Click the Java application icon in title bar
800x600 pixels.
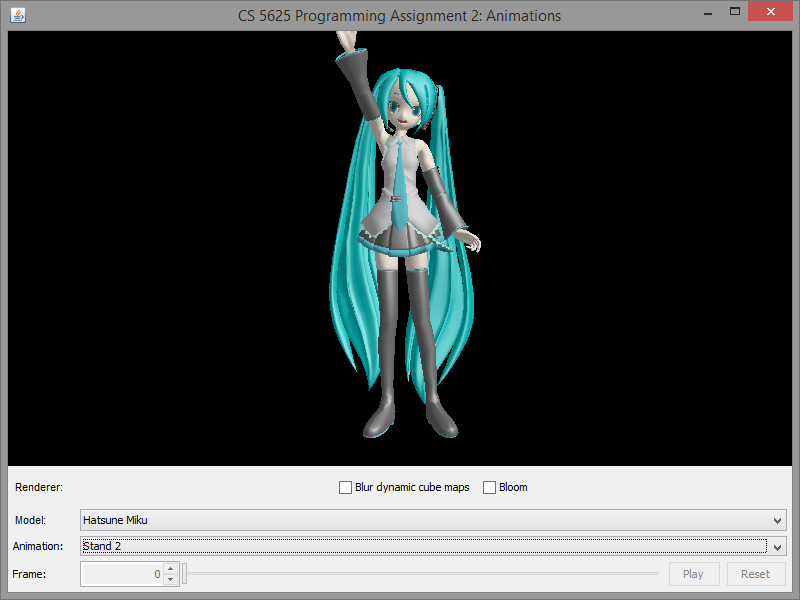click(x=18, y=15)
